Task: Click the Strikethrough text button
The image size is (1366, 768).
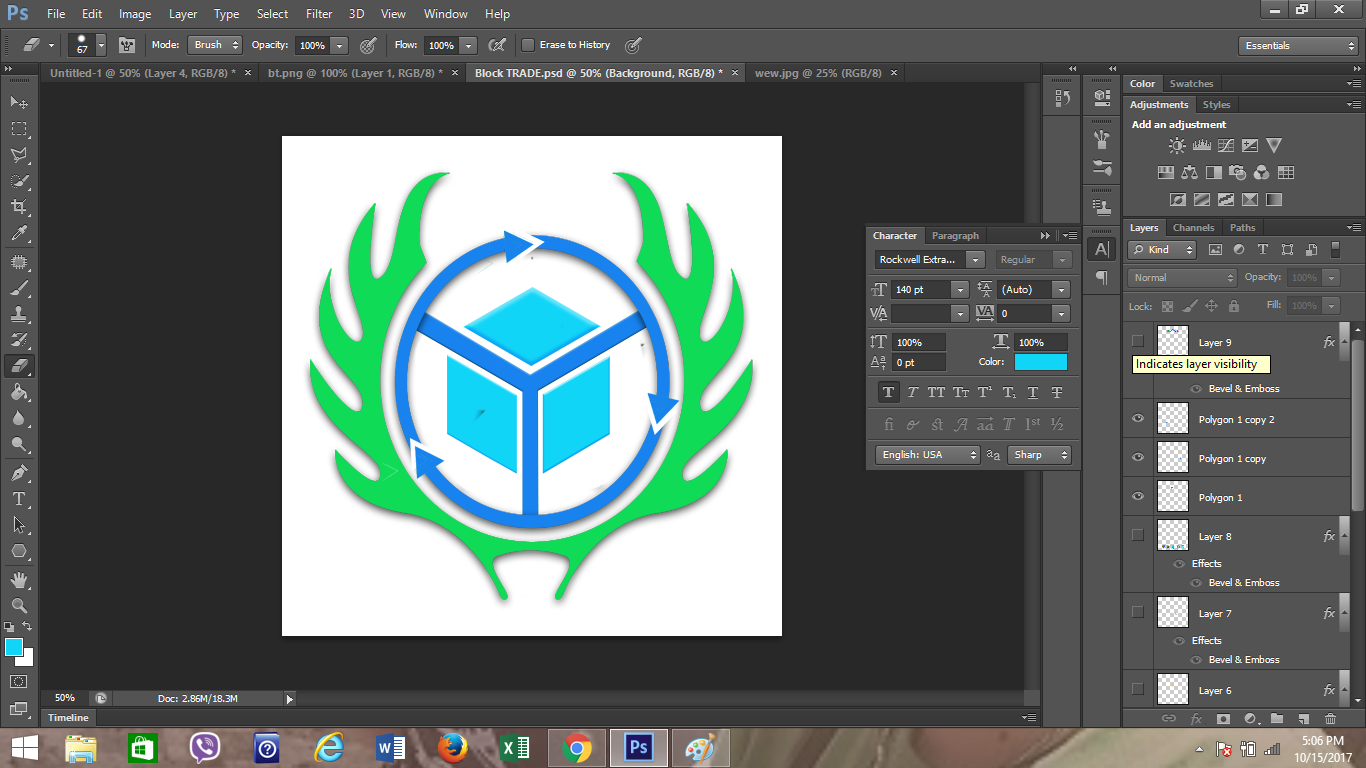Action: click(1057, 393)
